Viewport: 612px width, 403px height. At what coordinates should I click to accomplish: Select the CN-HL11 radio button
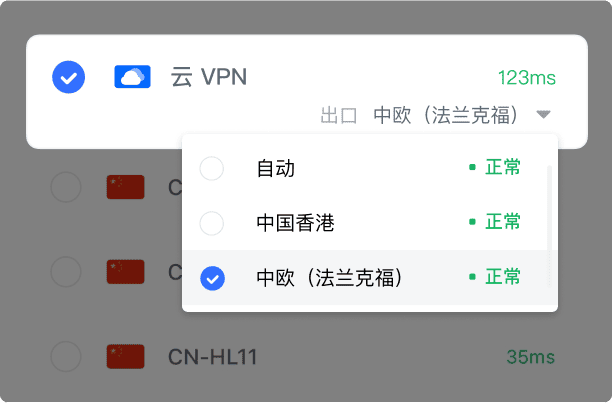[66, 356]
